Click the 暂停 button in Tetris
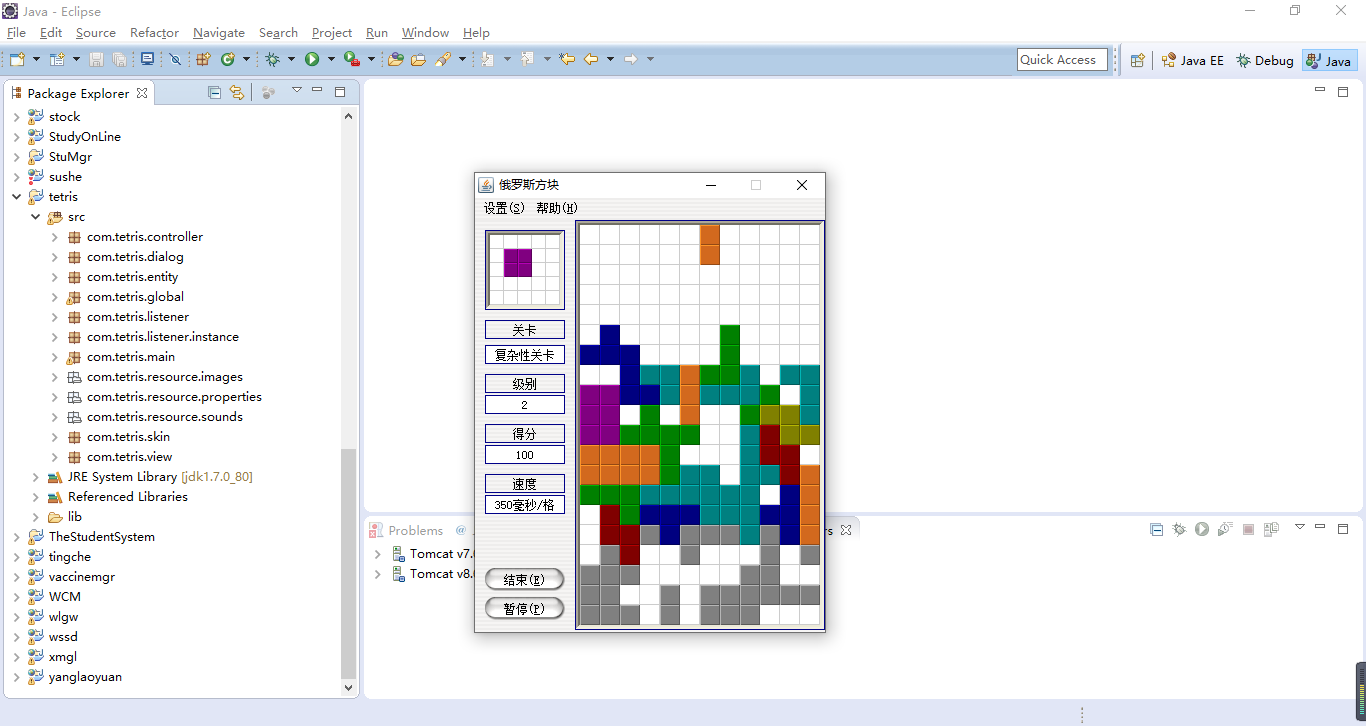Image resolution: width=1366 pixels, height=726 pixels. [524, 609]
